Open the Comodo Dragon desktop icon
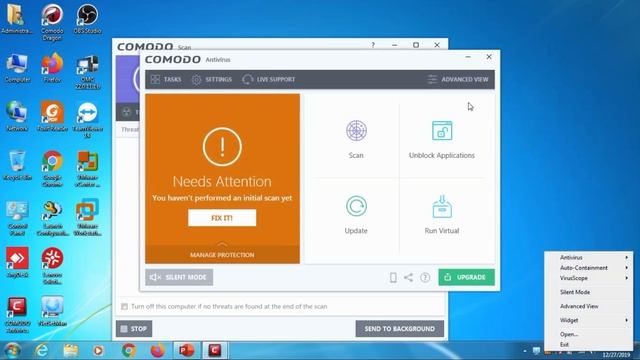Screen dimensions: 640x360 [52, 22]
